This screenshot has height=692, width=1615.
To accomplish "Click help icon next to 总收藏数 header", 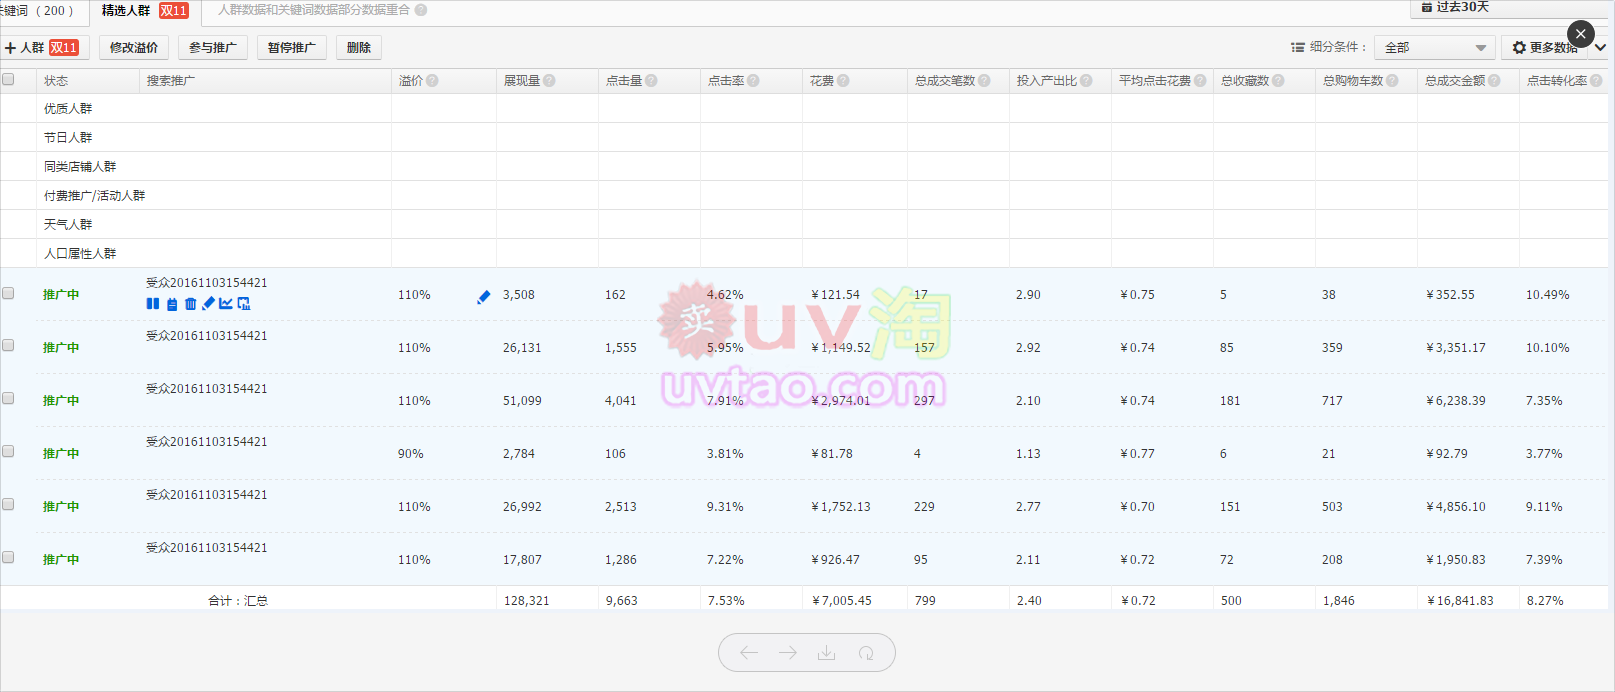I will tap(1278, 81).
